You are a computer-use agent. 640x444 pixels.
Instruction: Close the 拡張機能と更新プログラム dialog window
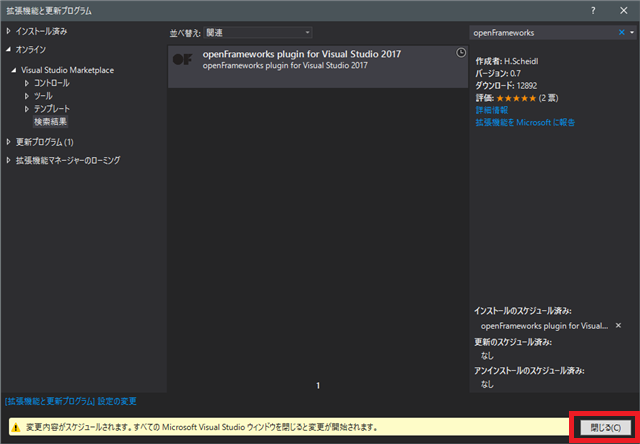pos(624,11)
